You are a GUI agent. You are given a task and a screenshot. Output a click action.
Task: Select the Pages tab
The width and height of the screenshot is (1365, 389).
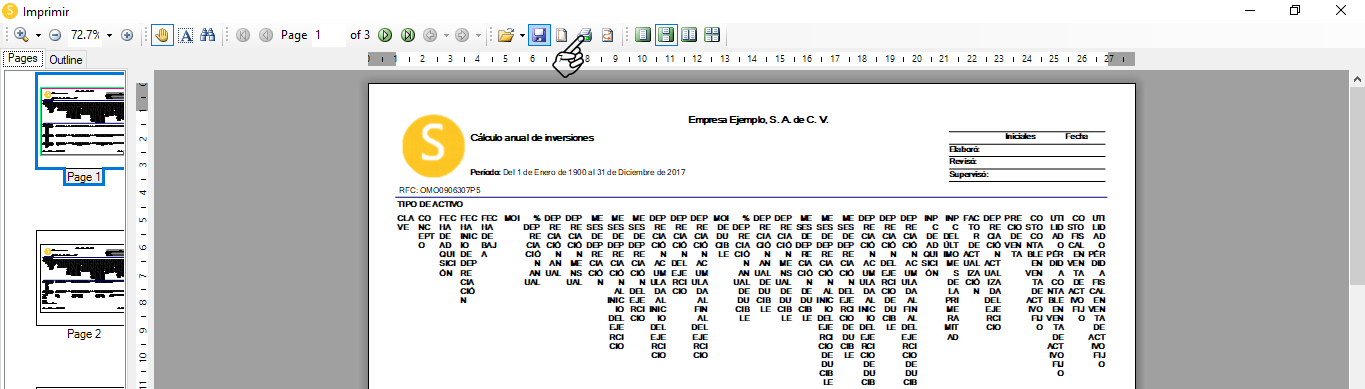pyautogui.click(x=22, y=59)
